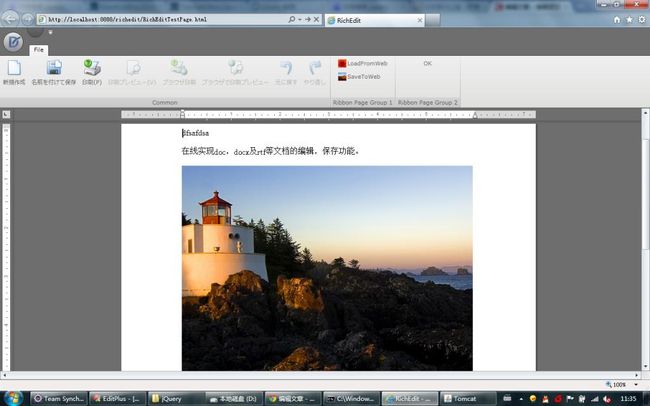Click OK in Ribbon Page Group 2
This screenshot has width=650, height=406.
click(427, 63)
